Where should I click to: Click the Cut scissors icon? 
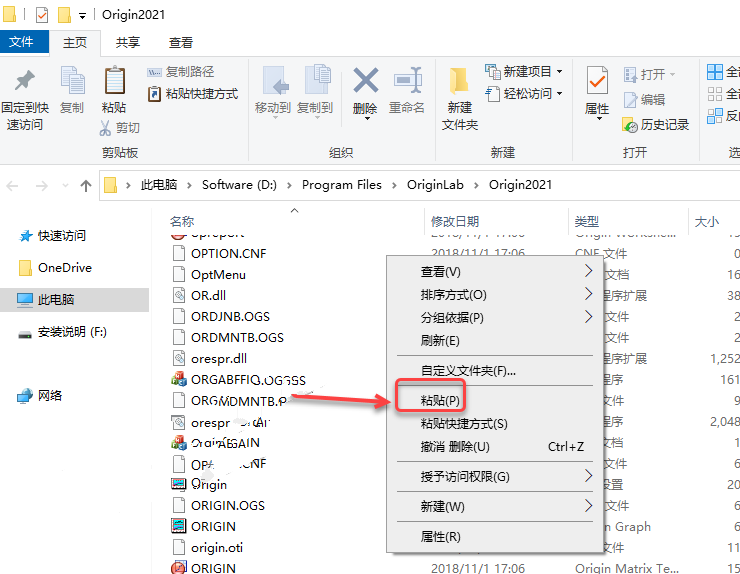[x=105, y=127]
